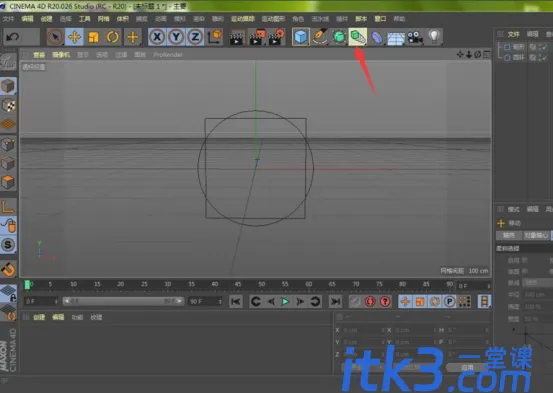Go to start of animation
The image size is (553, 393).
(236, 302)
